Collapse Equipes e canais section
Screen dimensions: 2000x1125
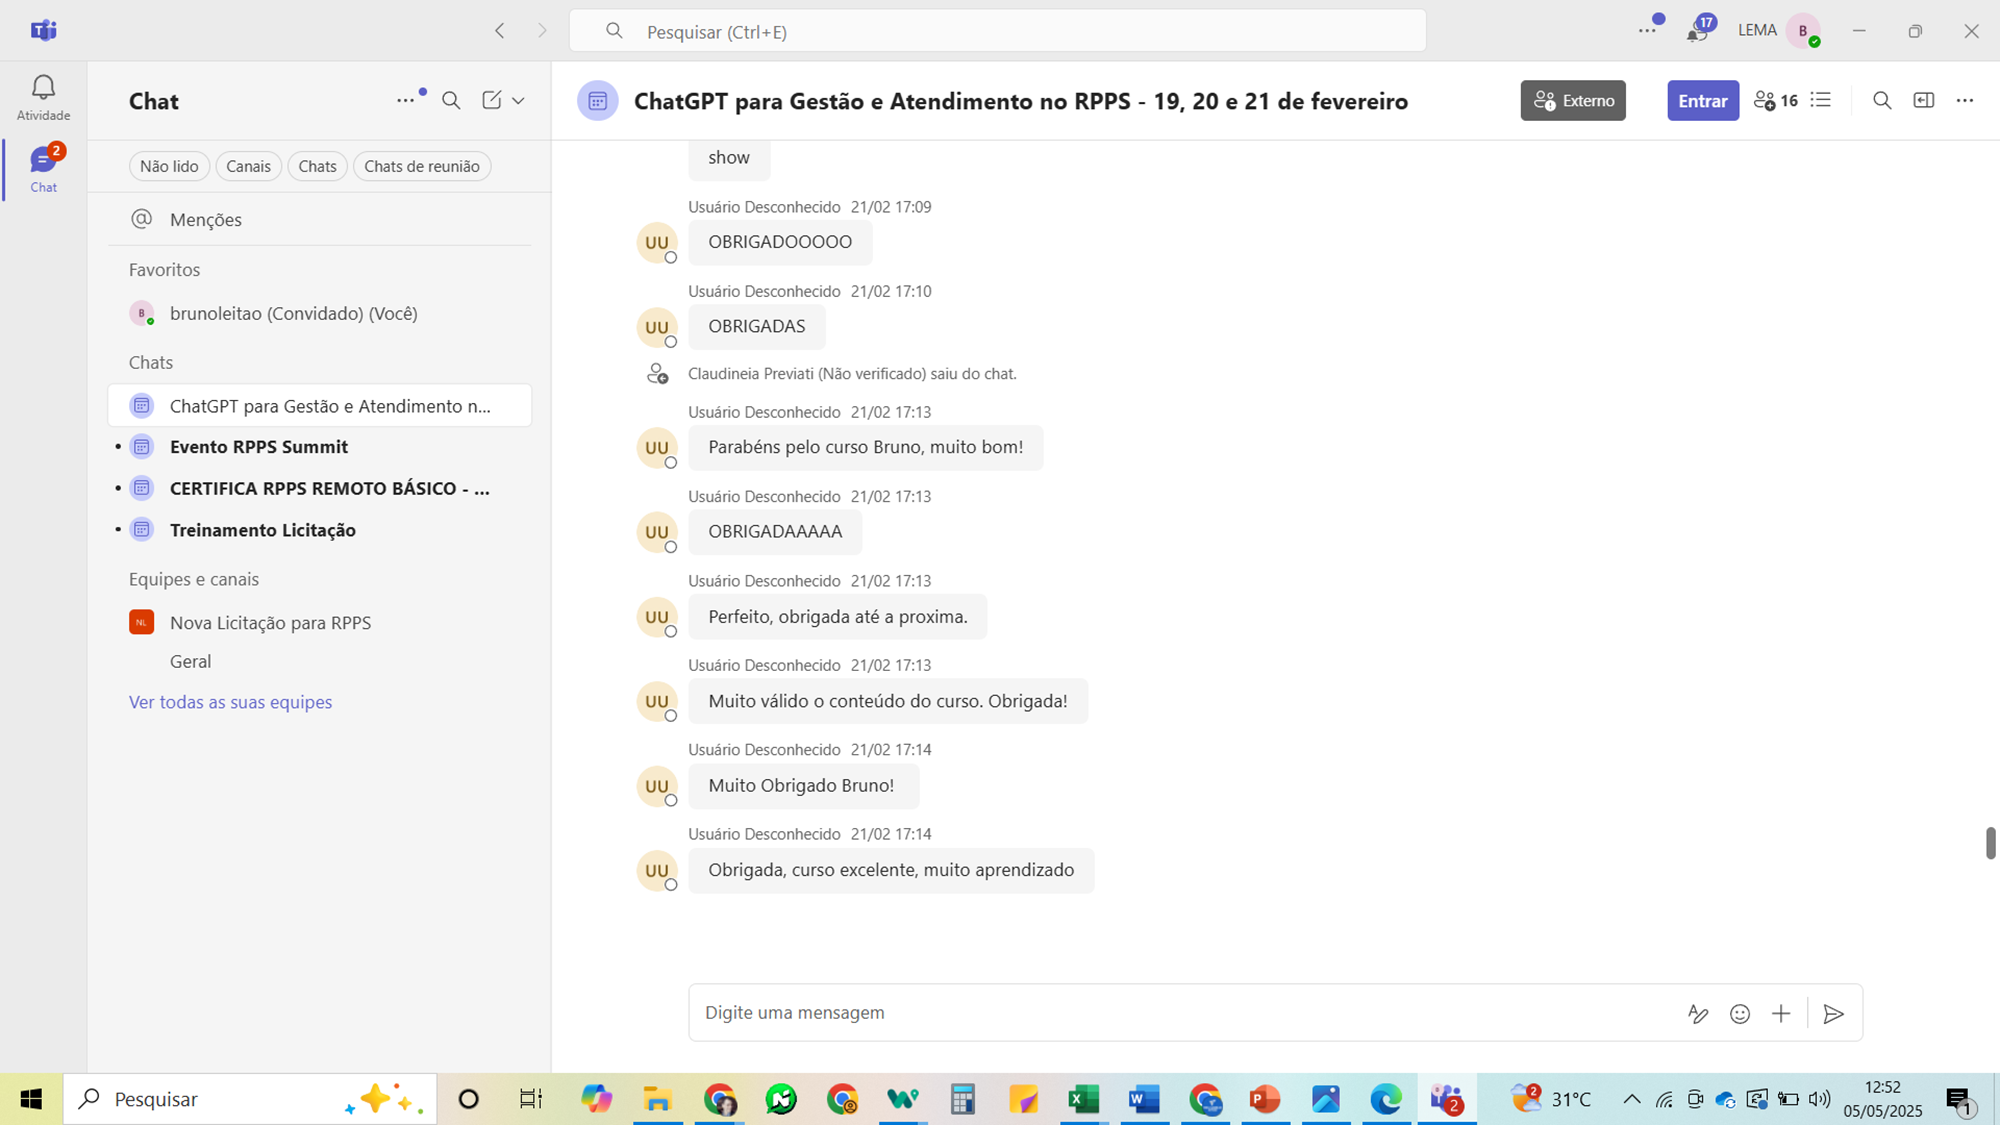tap(194, 579)
